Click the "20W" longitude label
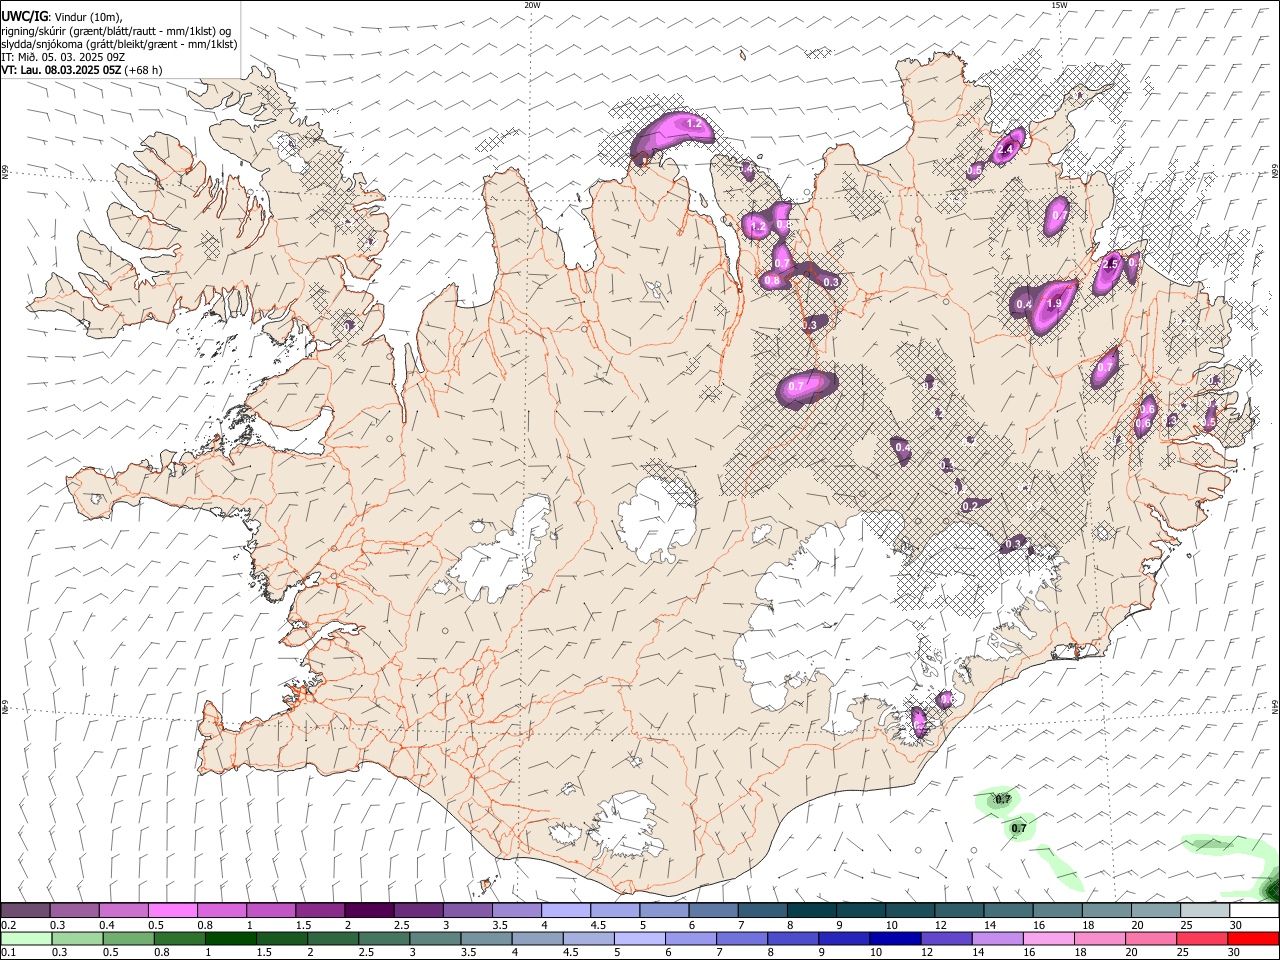Screen dimensions: 1280x960 (531, 5)
